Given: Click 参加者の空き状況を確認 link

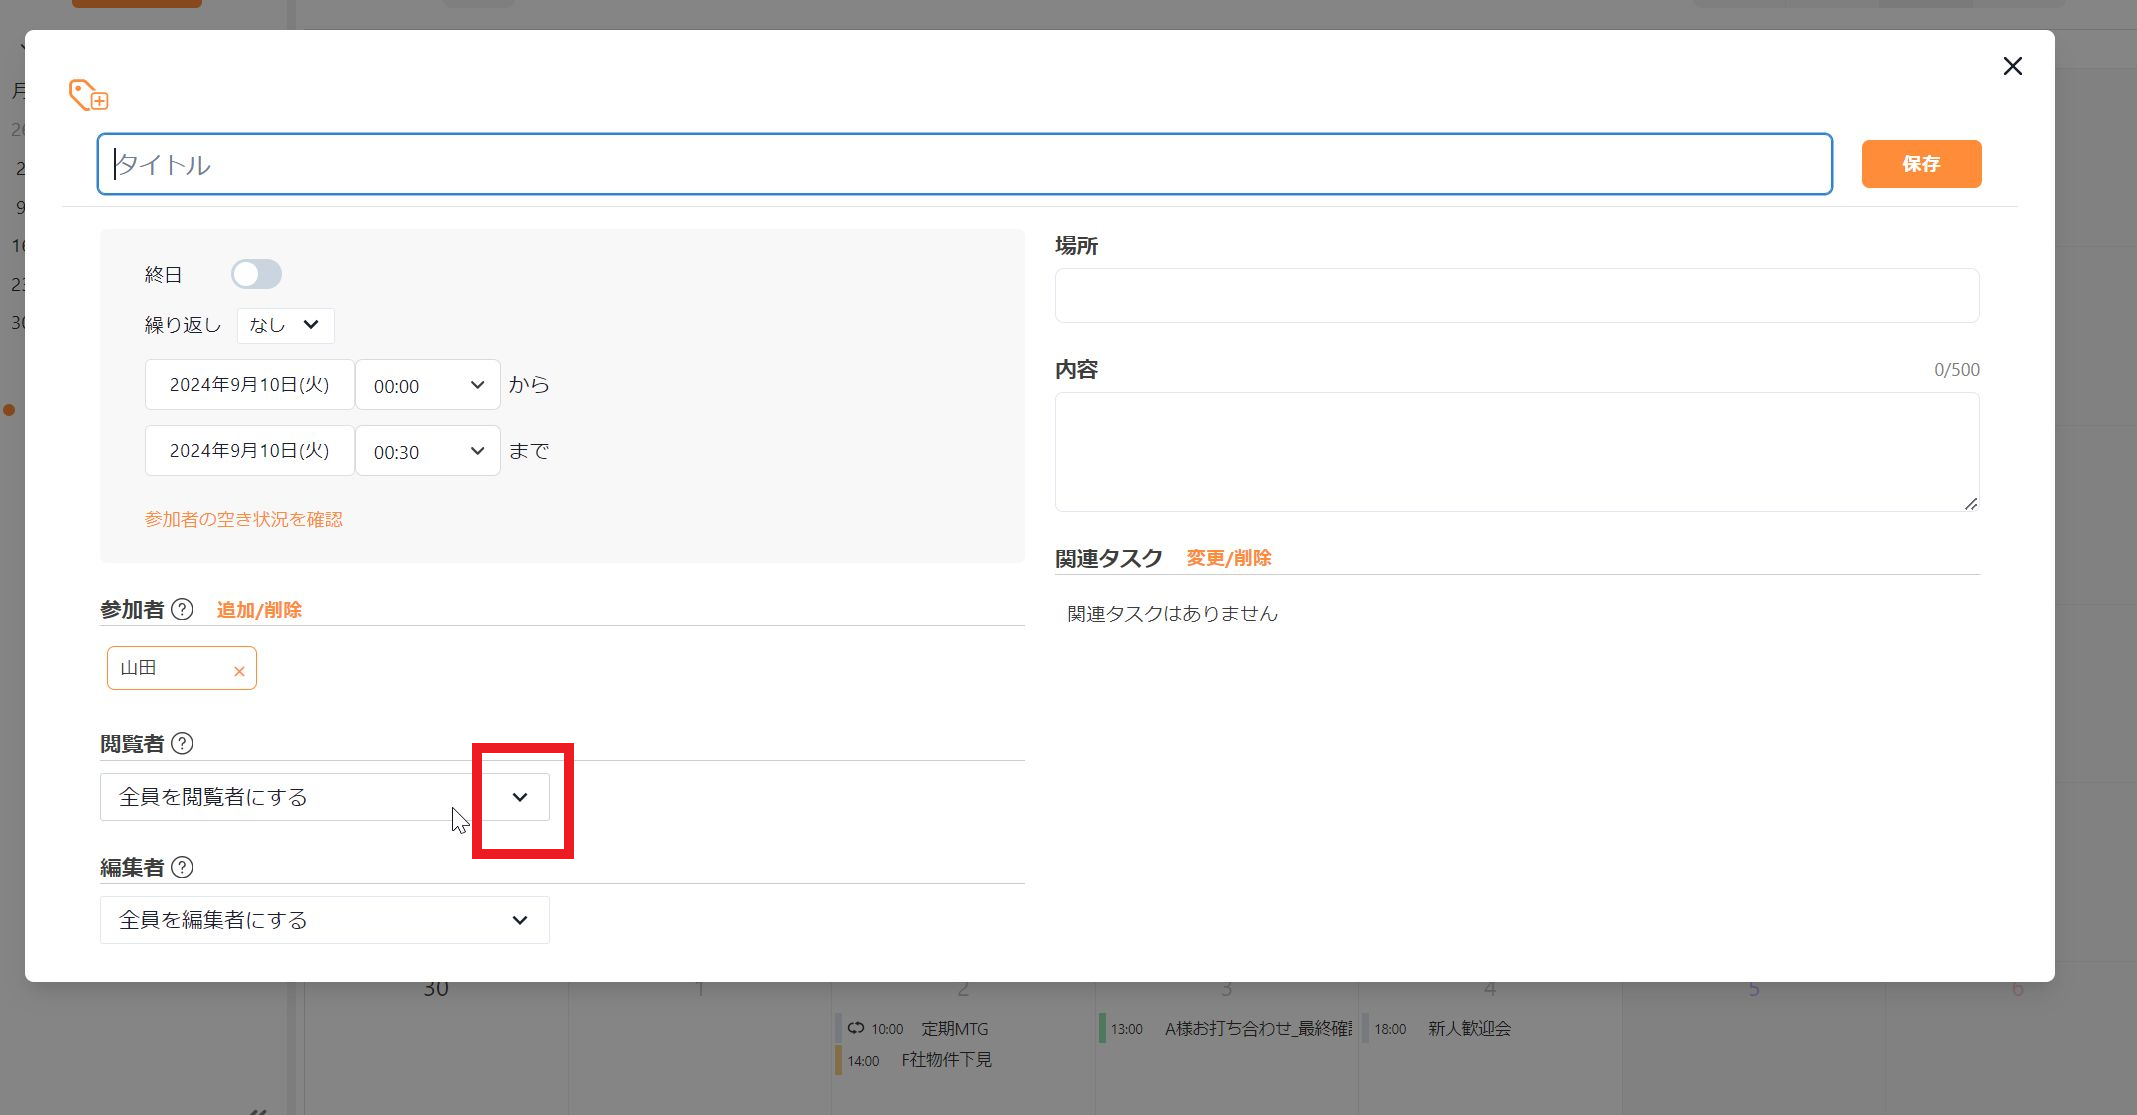Looking at the screenshot, I should [x=243, y=518].
